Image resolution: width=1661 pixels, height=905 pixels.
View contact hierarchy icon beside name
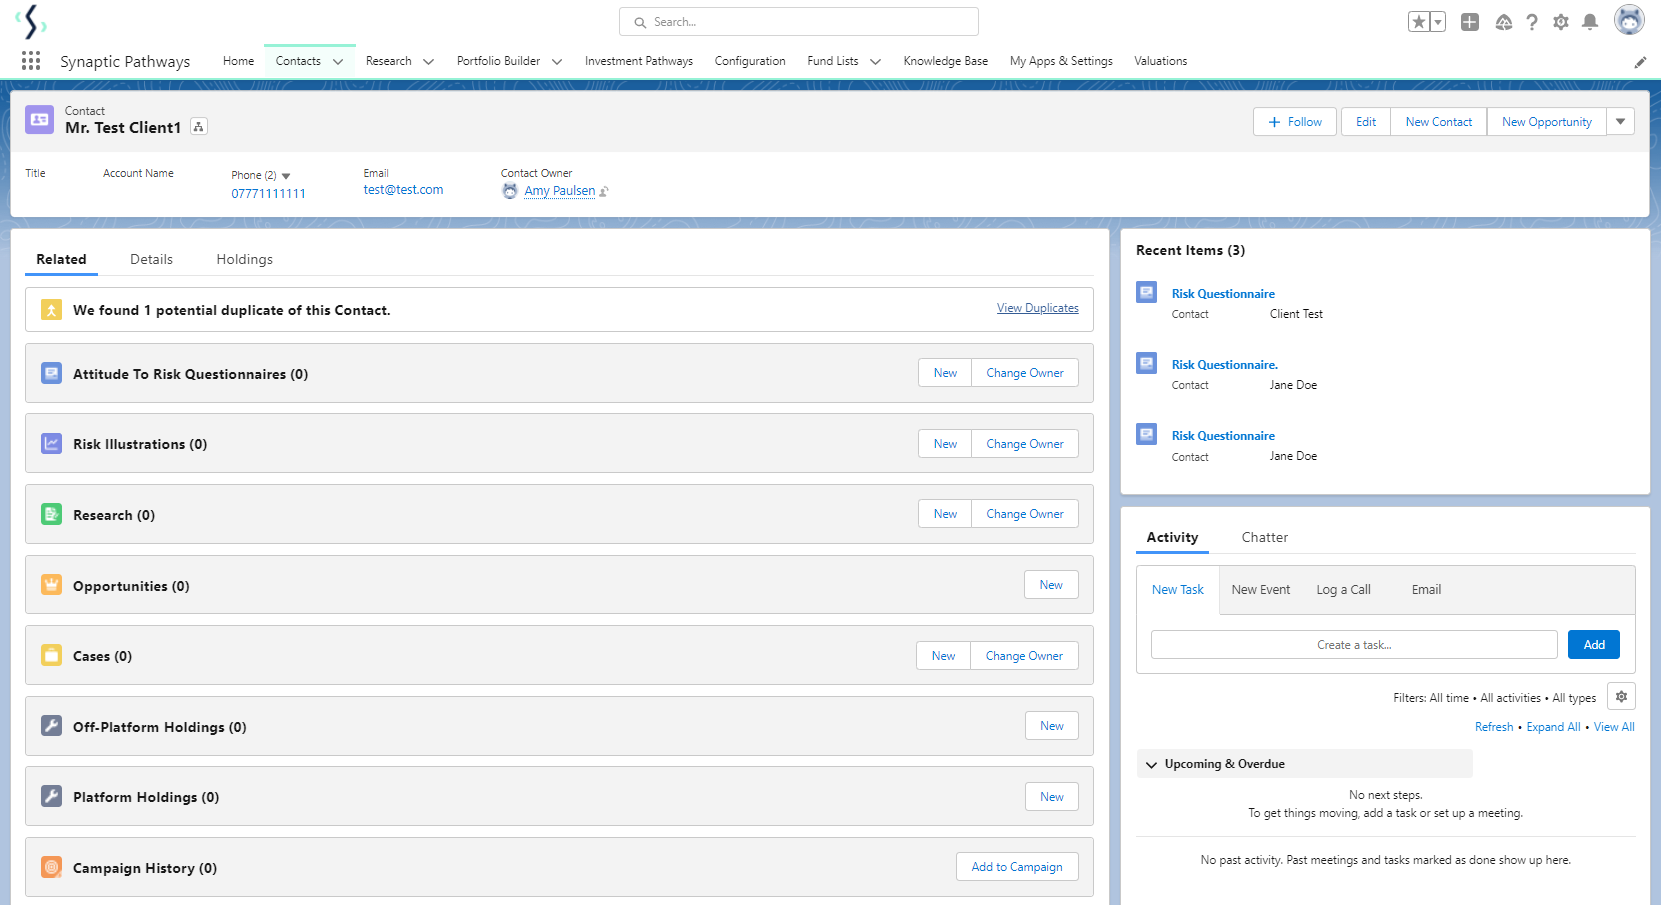click(199, 127)
